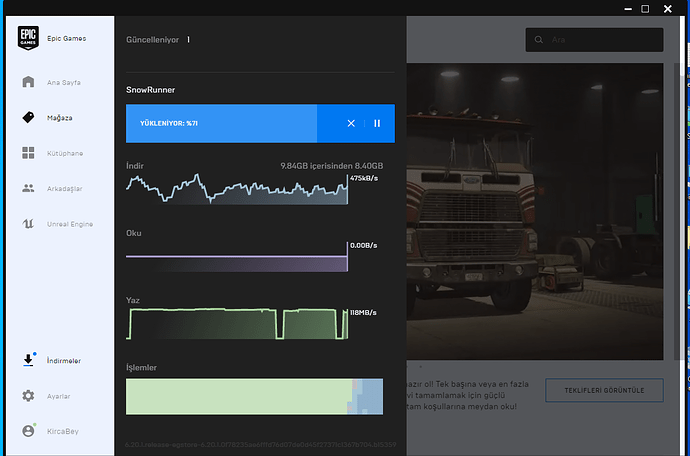
Task: Click the Unreal Engine logo icon
Action: click(28, 224)
